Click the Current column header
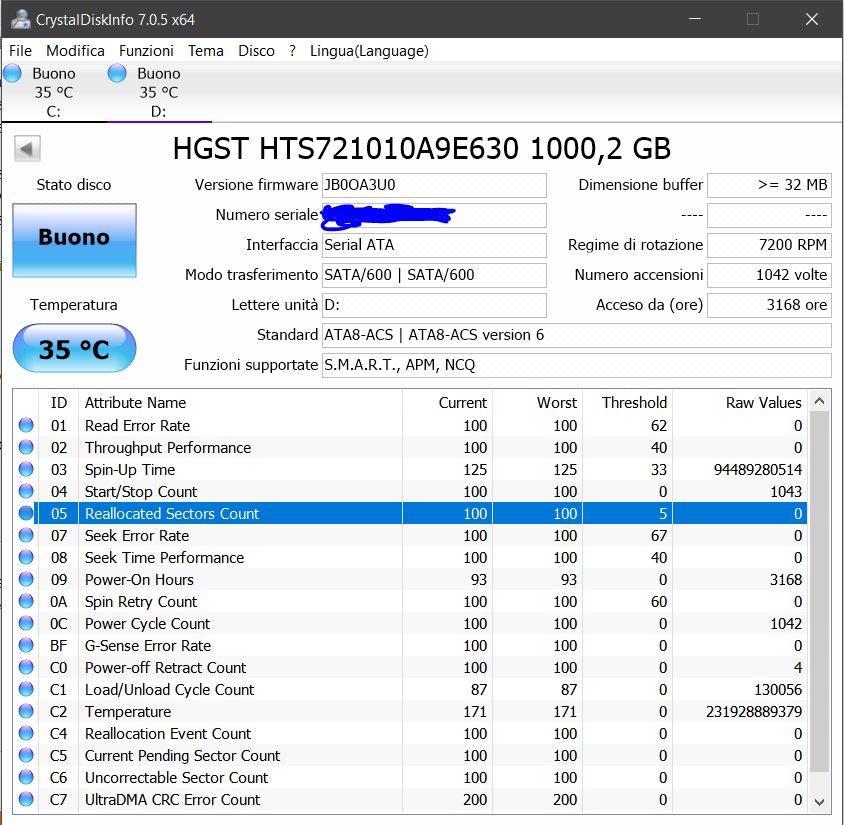Viewport: 844px width, 825px height. (x=447, y=403)
